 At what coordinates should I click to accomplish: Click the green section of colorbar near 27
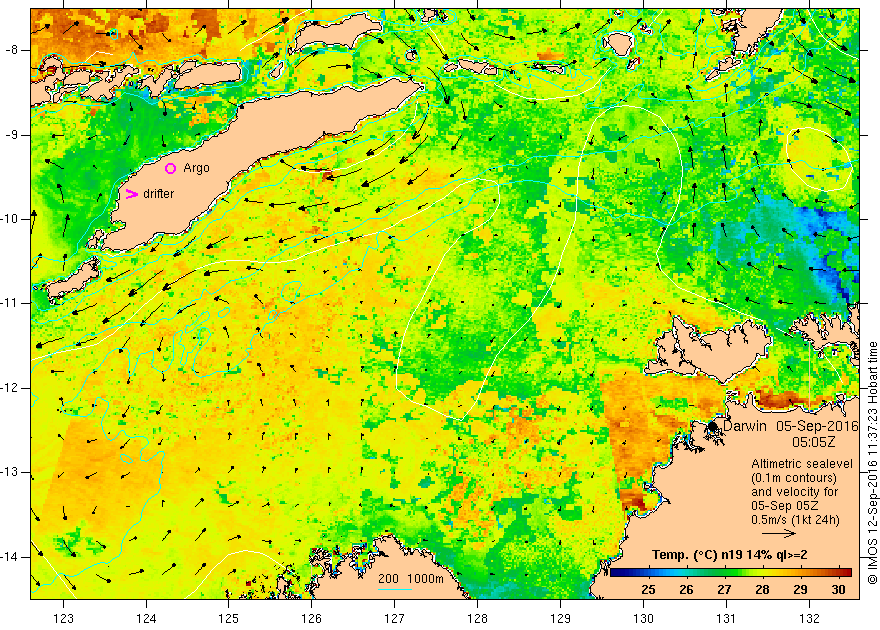724,573
